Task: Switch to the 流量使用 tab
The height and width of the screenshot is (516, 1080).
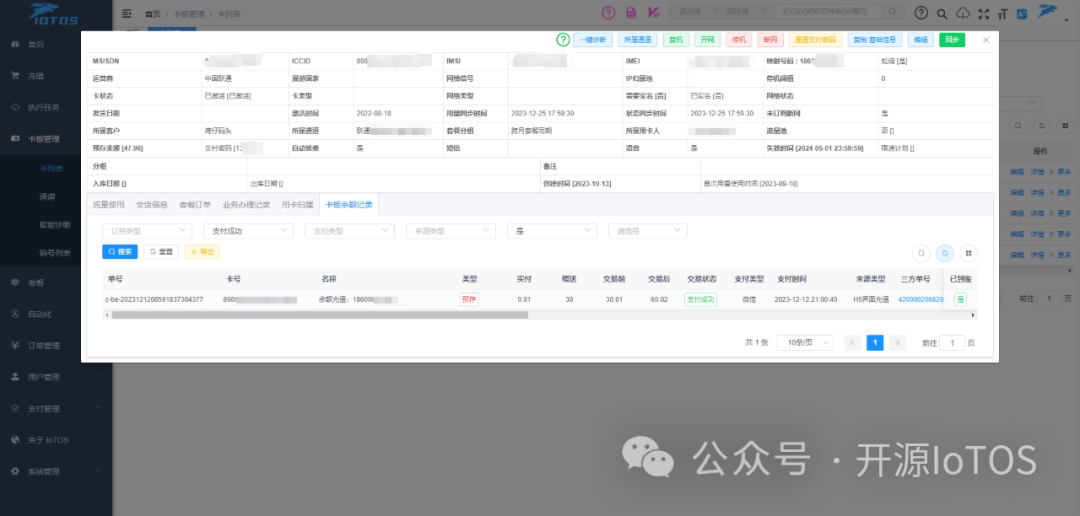Action: 109,205
